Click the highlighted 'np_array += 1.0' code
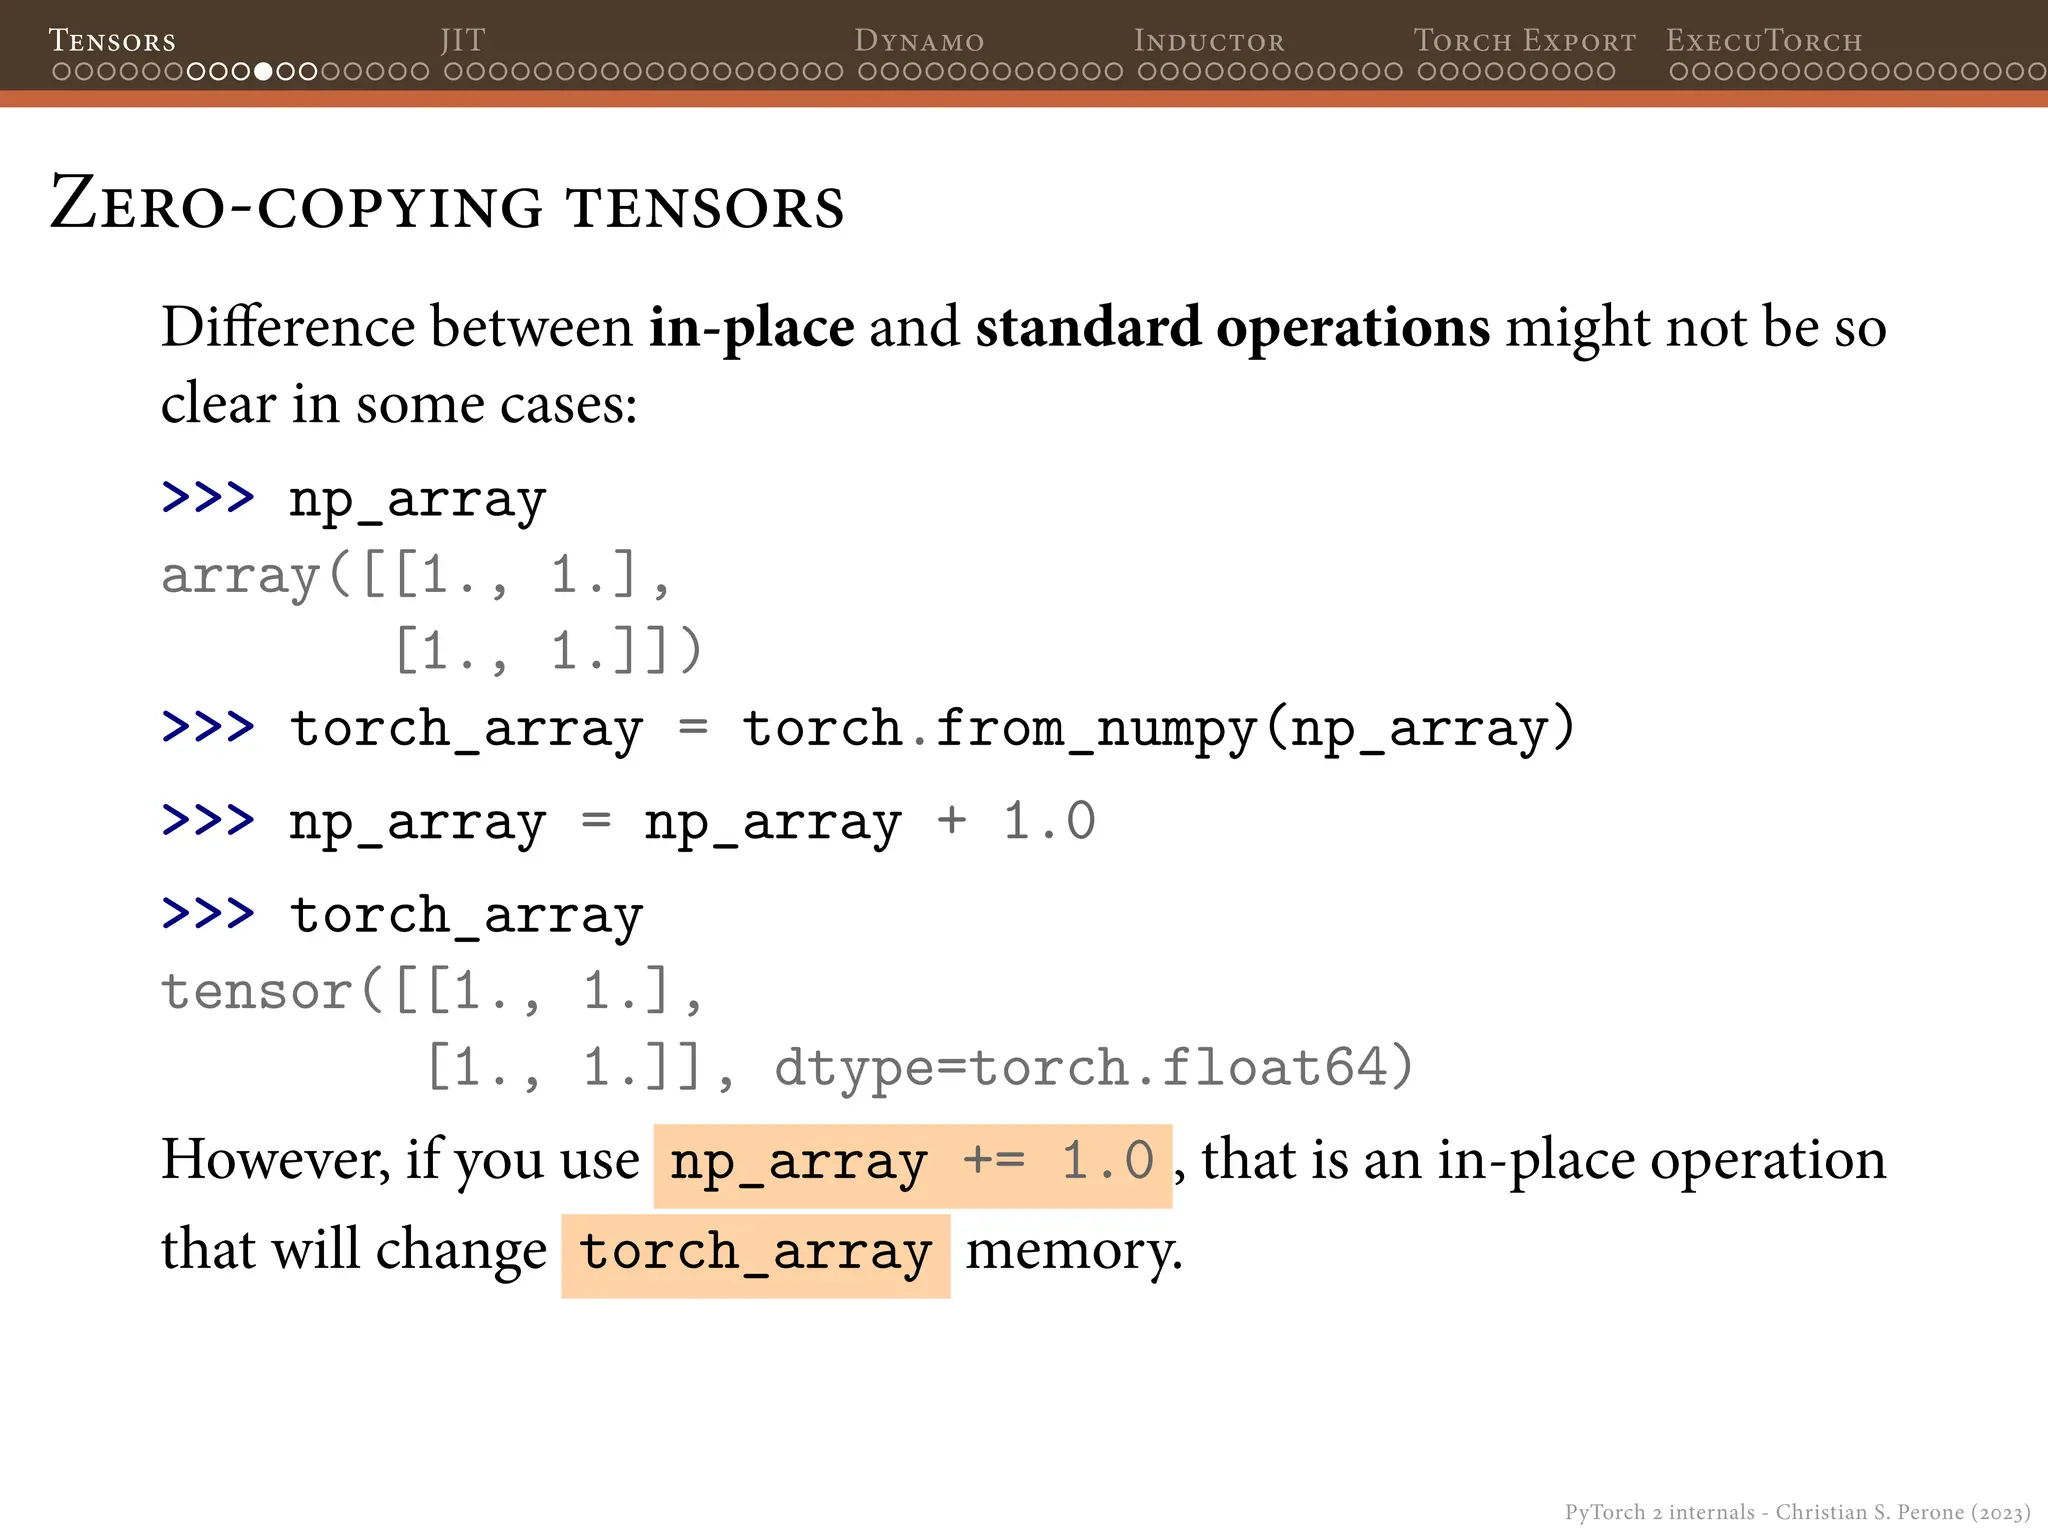2048x1536 pixels. pos(913,1166)
